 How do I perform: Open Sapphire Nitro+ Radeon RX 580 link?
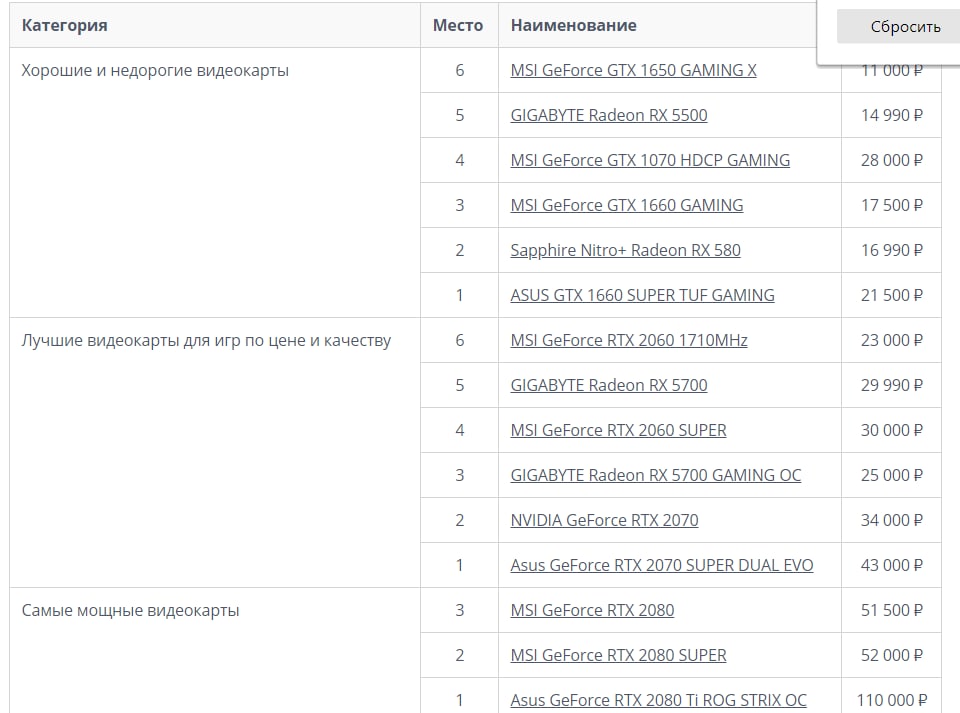pyautogui.click(x=625, y=250)
